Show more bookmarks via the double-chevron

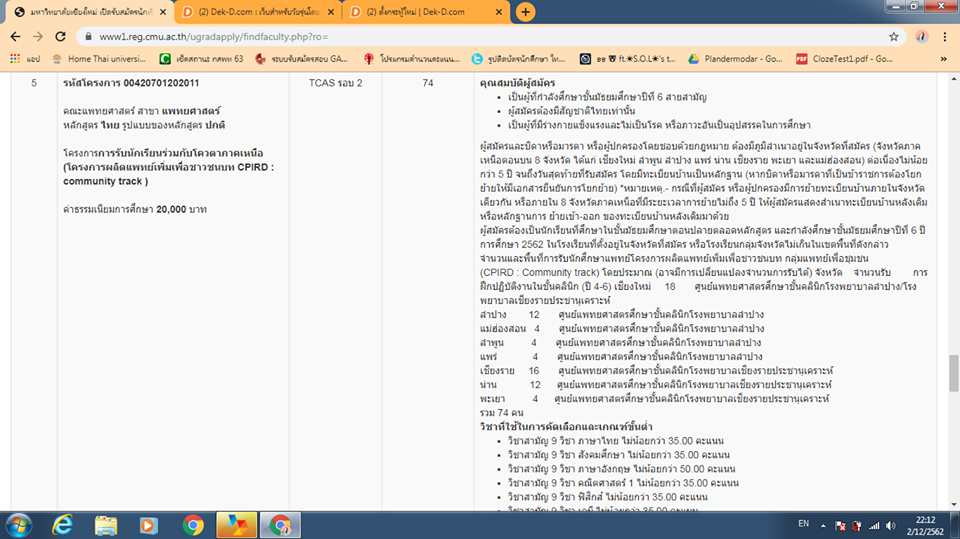coord(943,59)
